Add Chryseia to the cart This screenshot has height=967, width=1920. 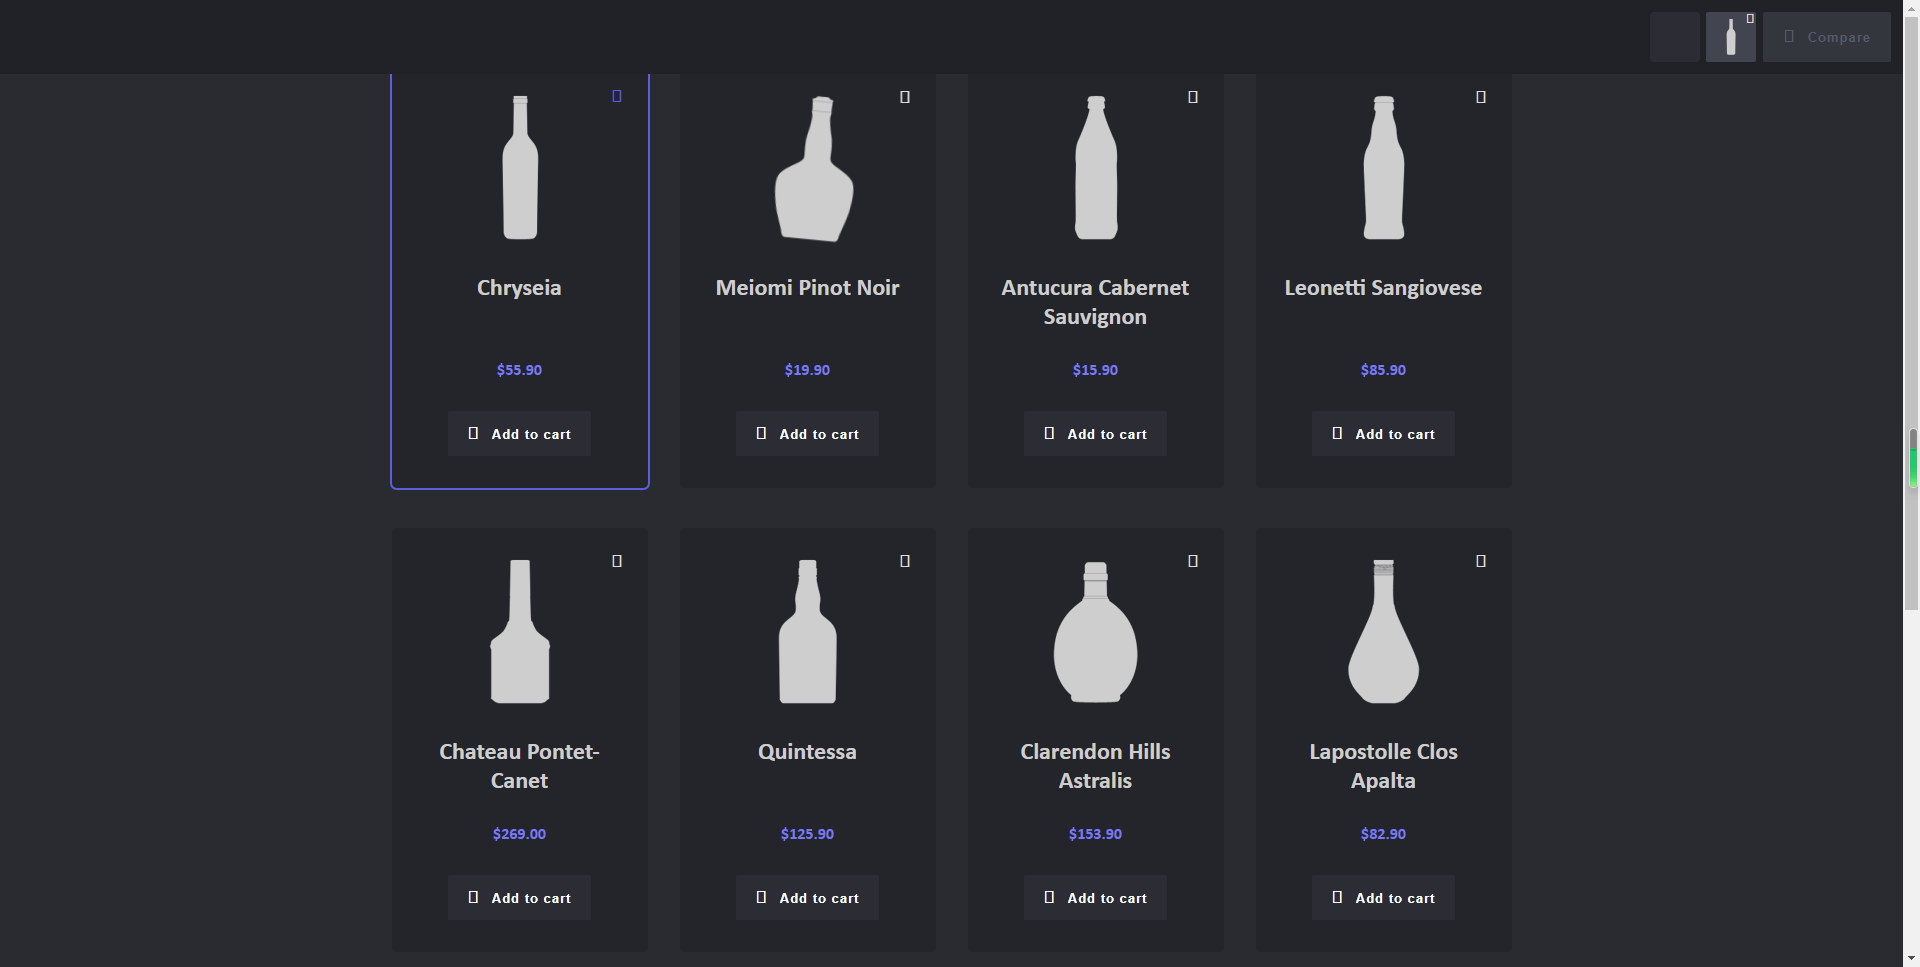(x=519, y=434)
